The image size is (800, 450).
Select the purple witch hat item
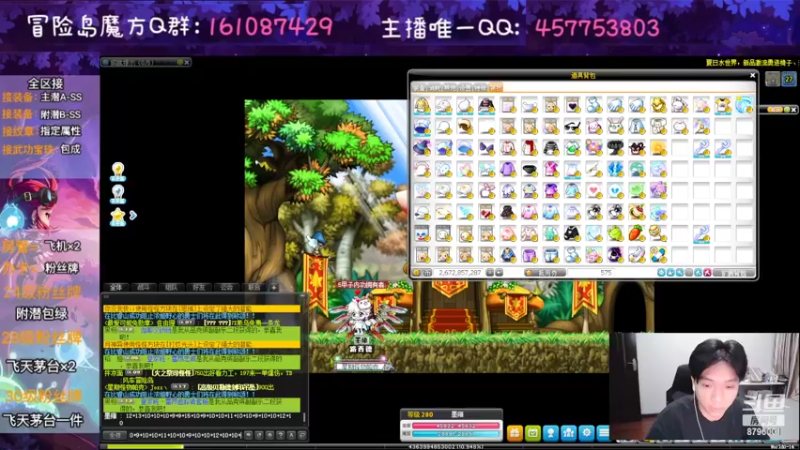pos(422,148)
